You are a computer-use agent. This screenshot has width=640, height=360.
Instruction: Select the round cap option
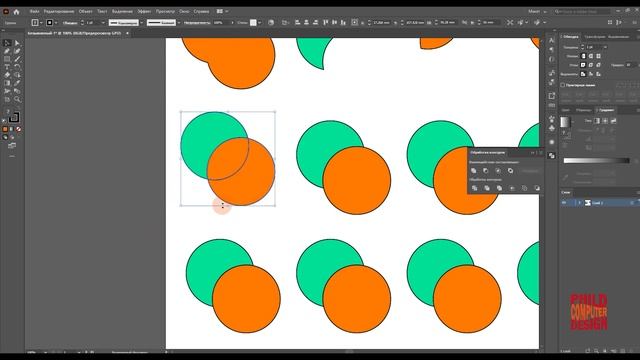[x=591, y=56]
